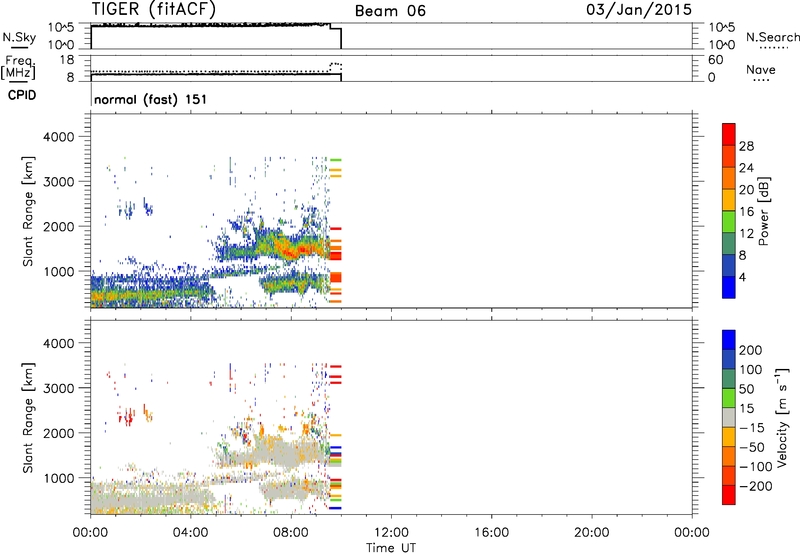Click the 60 Nave axis tick label
Viewport: 800px width, 554px height.
[715, 60]
